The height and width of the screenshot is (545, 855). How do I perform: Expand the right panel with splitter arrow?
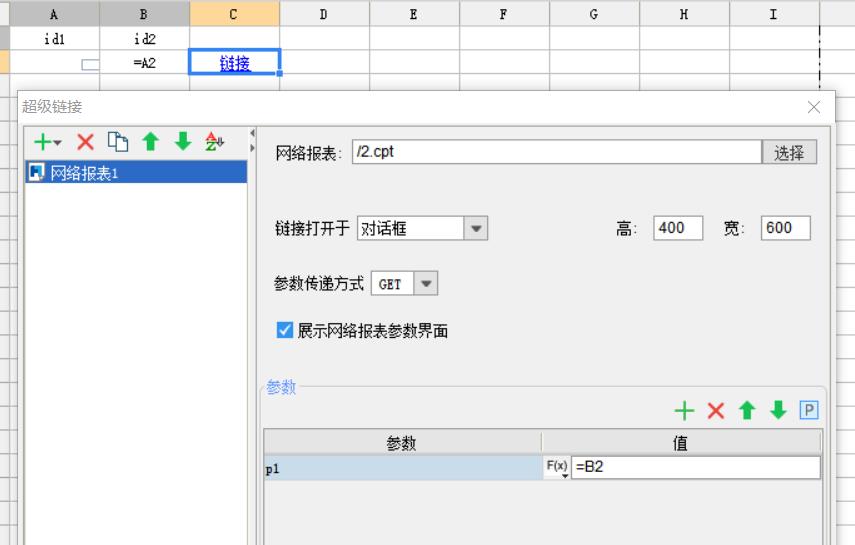coord(252,148)
